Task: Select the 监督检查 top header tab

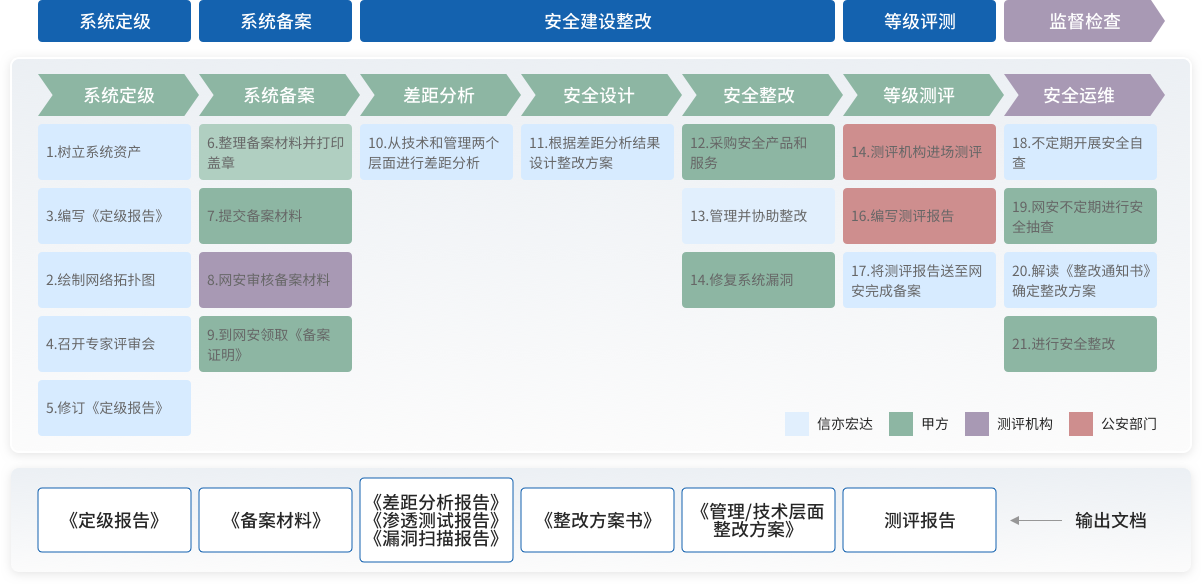Action: [x=1083, y=21]
